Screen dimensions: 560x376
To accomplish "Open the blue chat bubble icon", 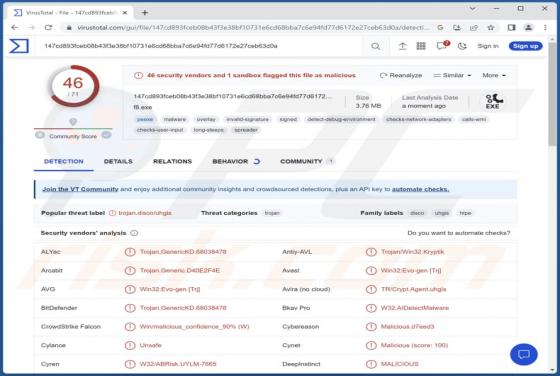I will [x=524, y=354].
